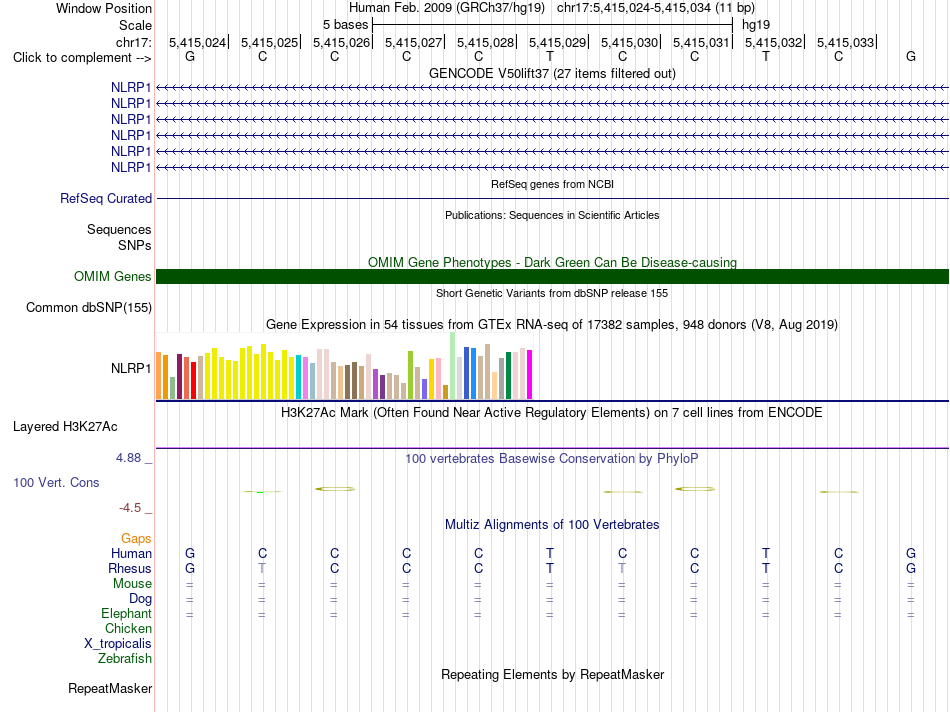Click the dark green OMIM Genes bar

552,276
